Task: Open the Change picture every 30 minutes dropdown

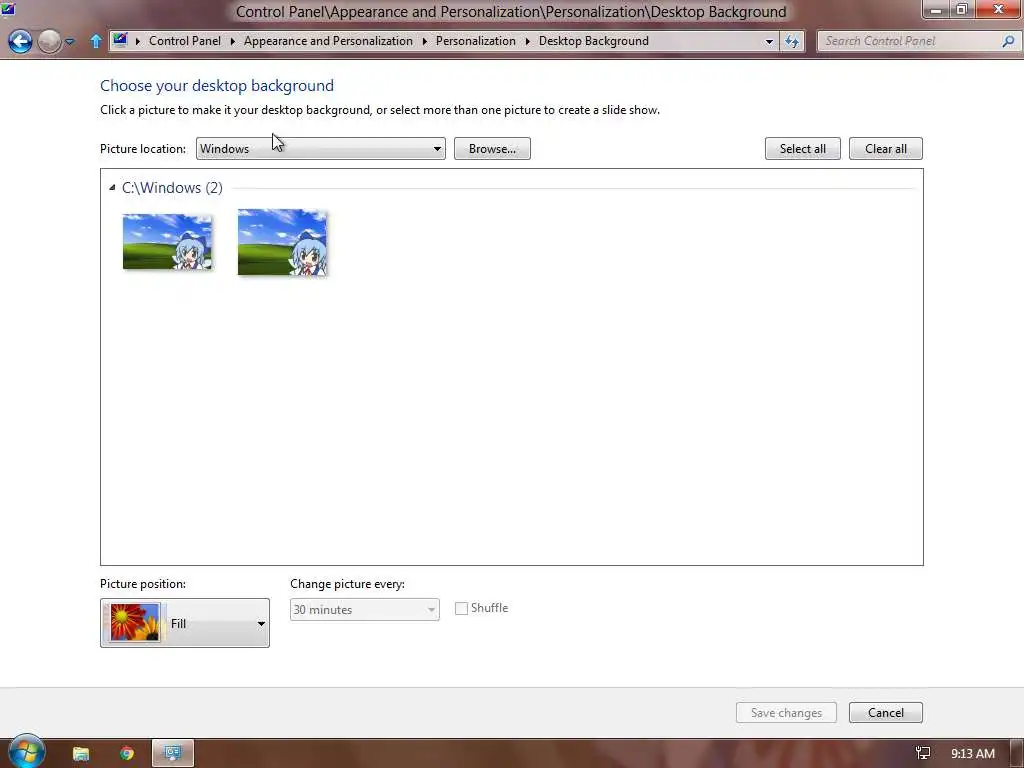Action: click(x=364, y=609)
